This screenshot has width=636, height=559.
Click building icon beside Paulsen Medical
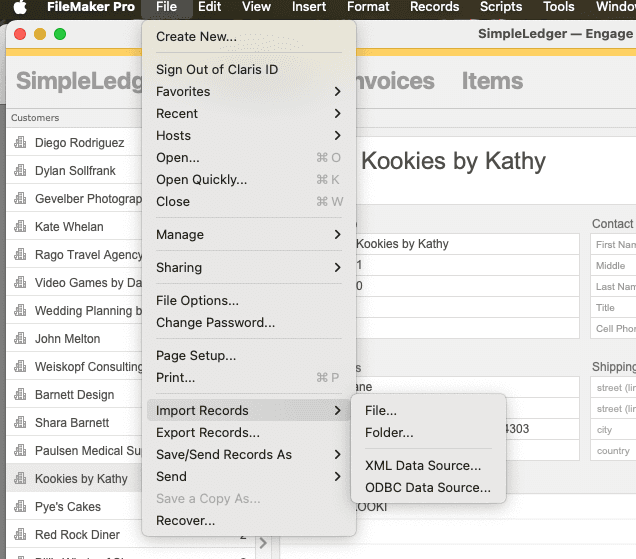(20, 450)
